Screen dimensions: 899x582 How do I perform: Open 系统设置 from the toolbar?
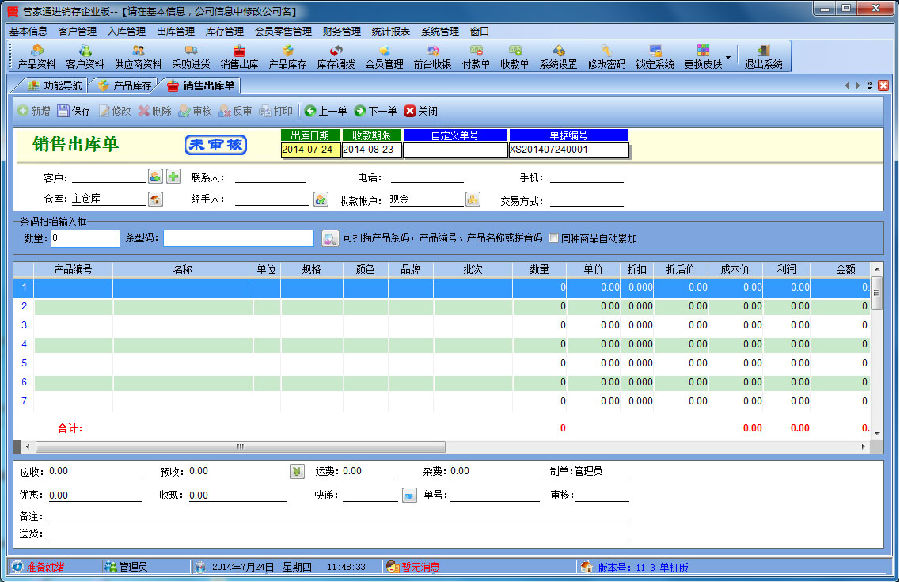click(558, 56)
